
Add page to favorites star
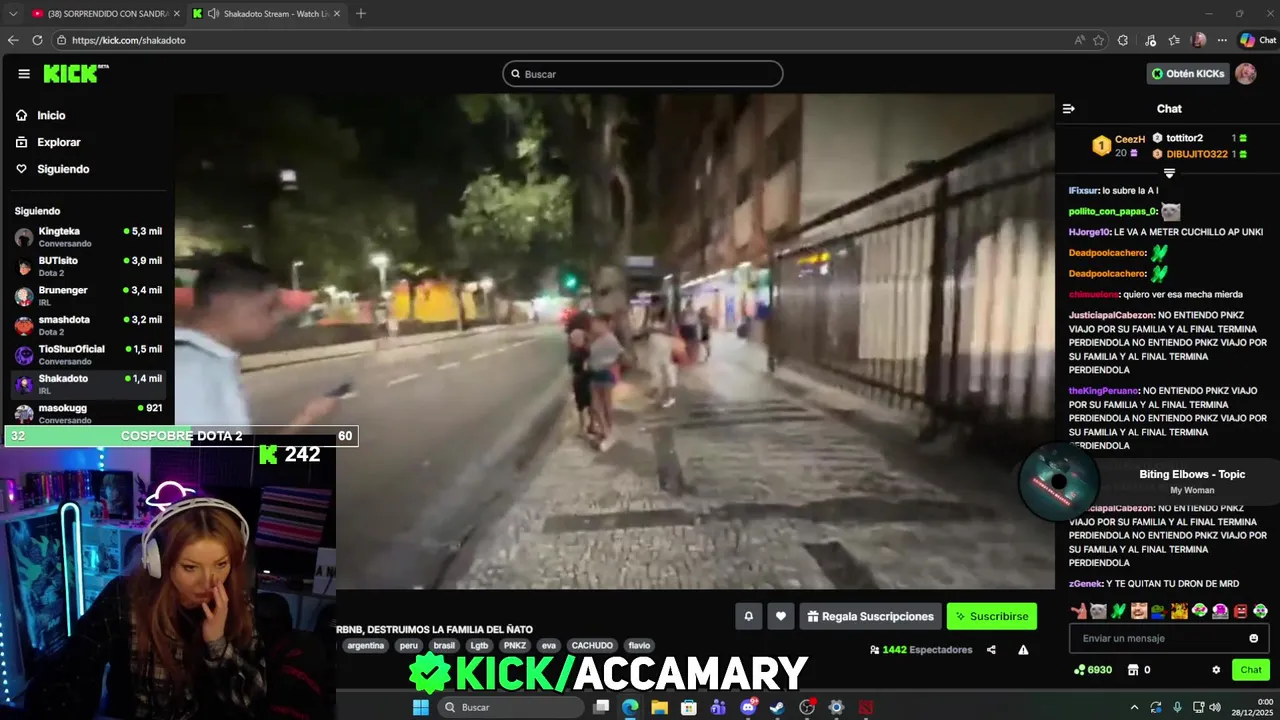1098,40
